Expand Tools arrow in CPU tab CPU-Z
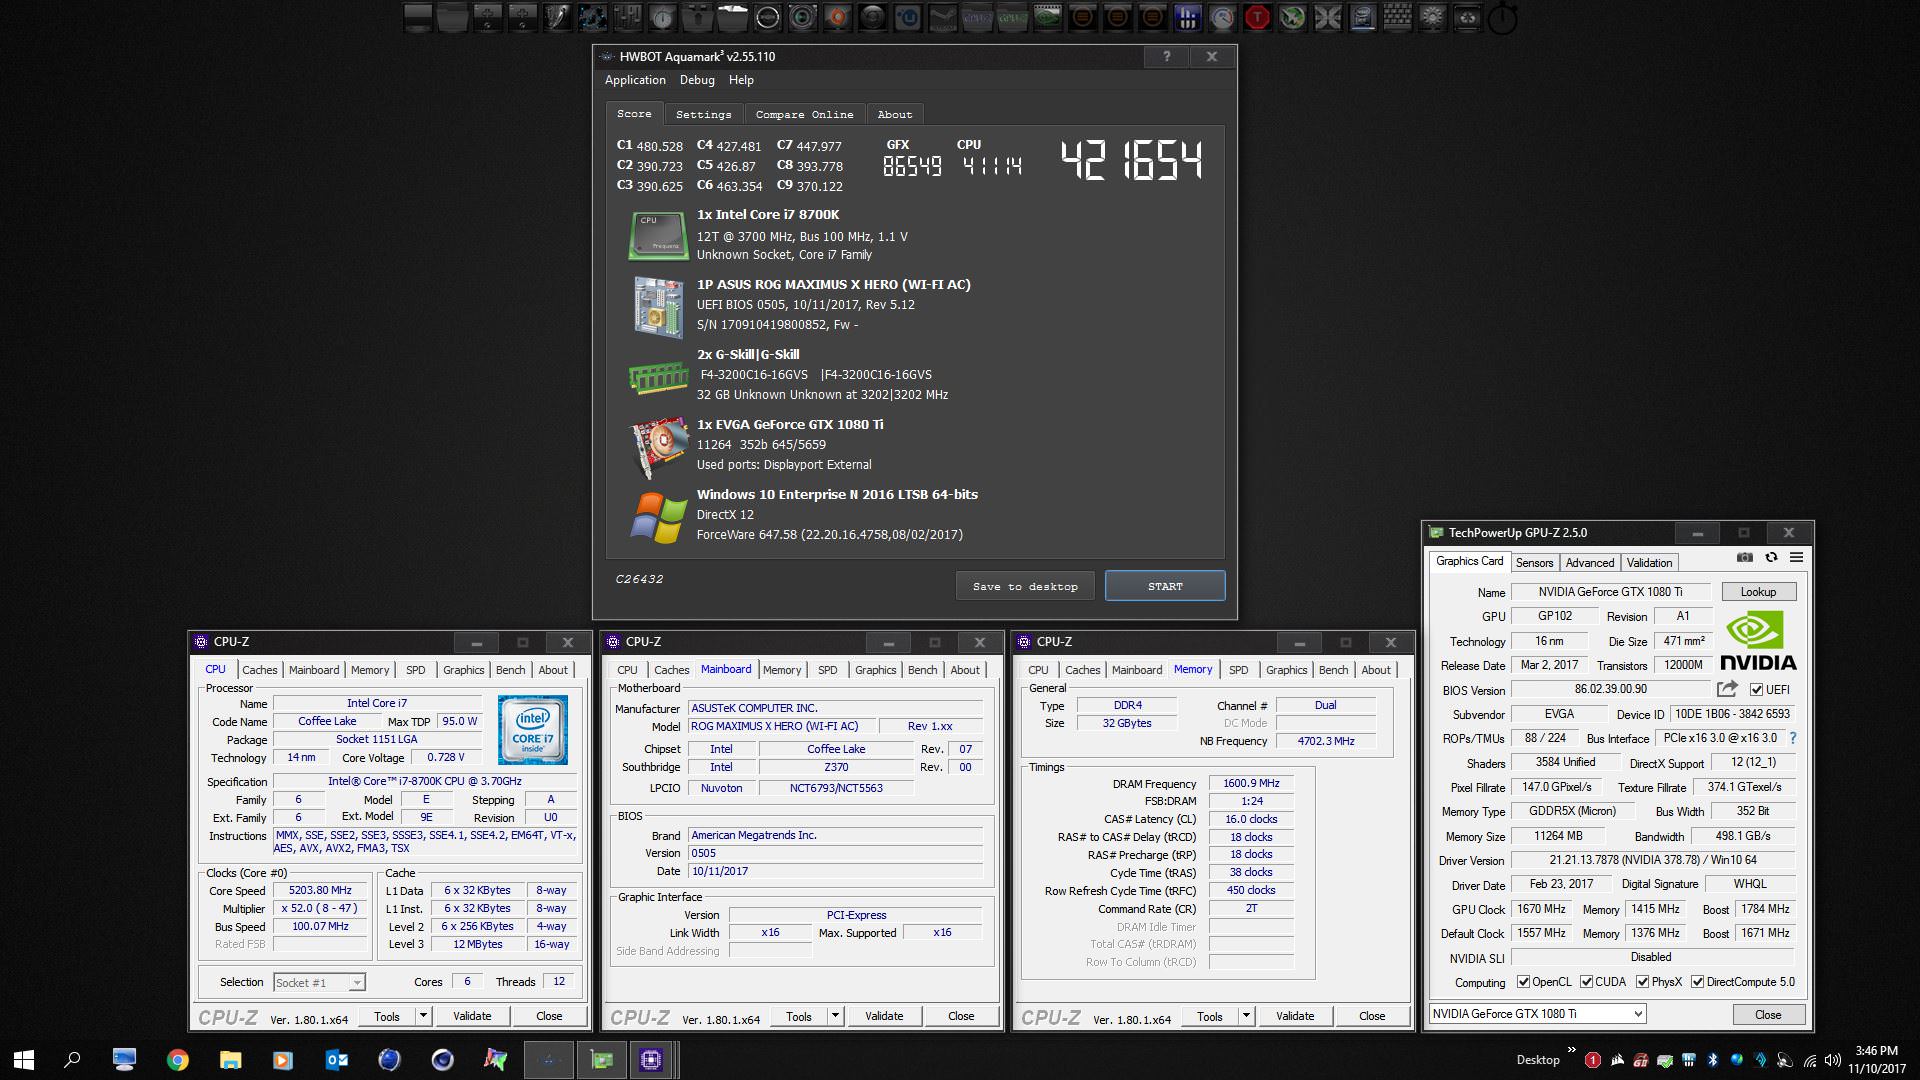 (x=423, y=1016)
